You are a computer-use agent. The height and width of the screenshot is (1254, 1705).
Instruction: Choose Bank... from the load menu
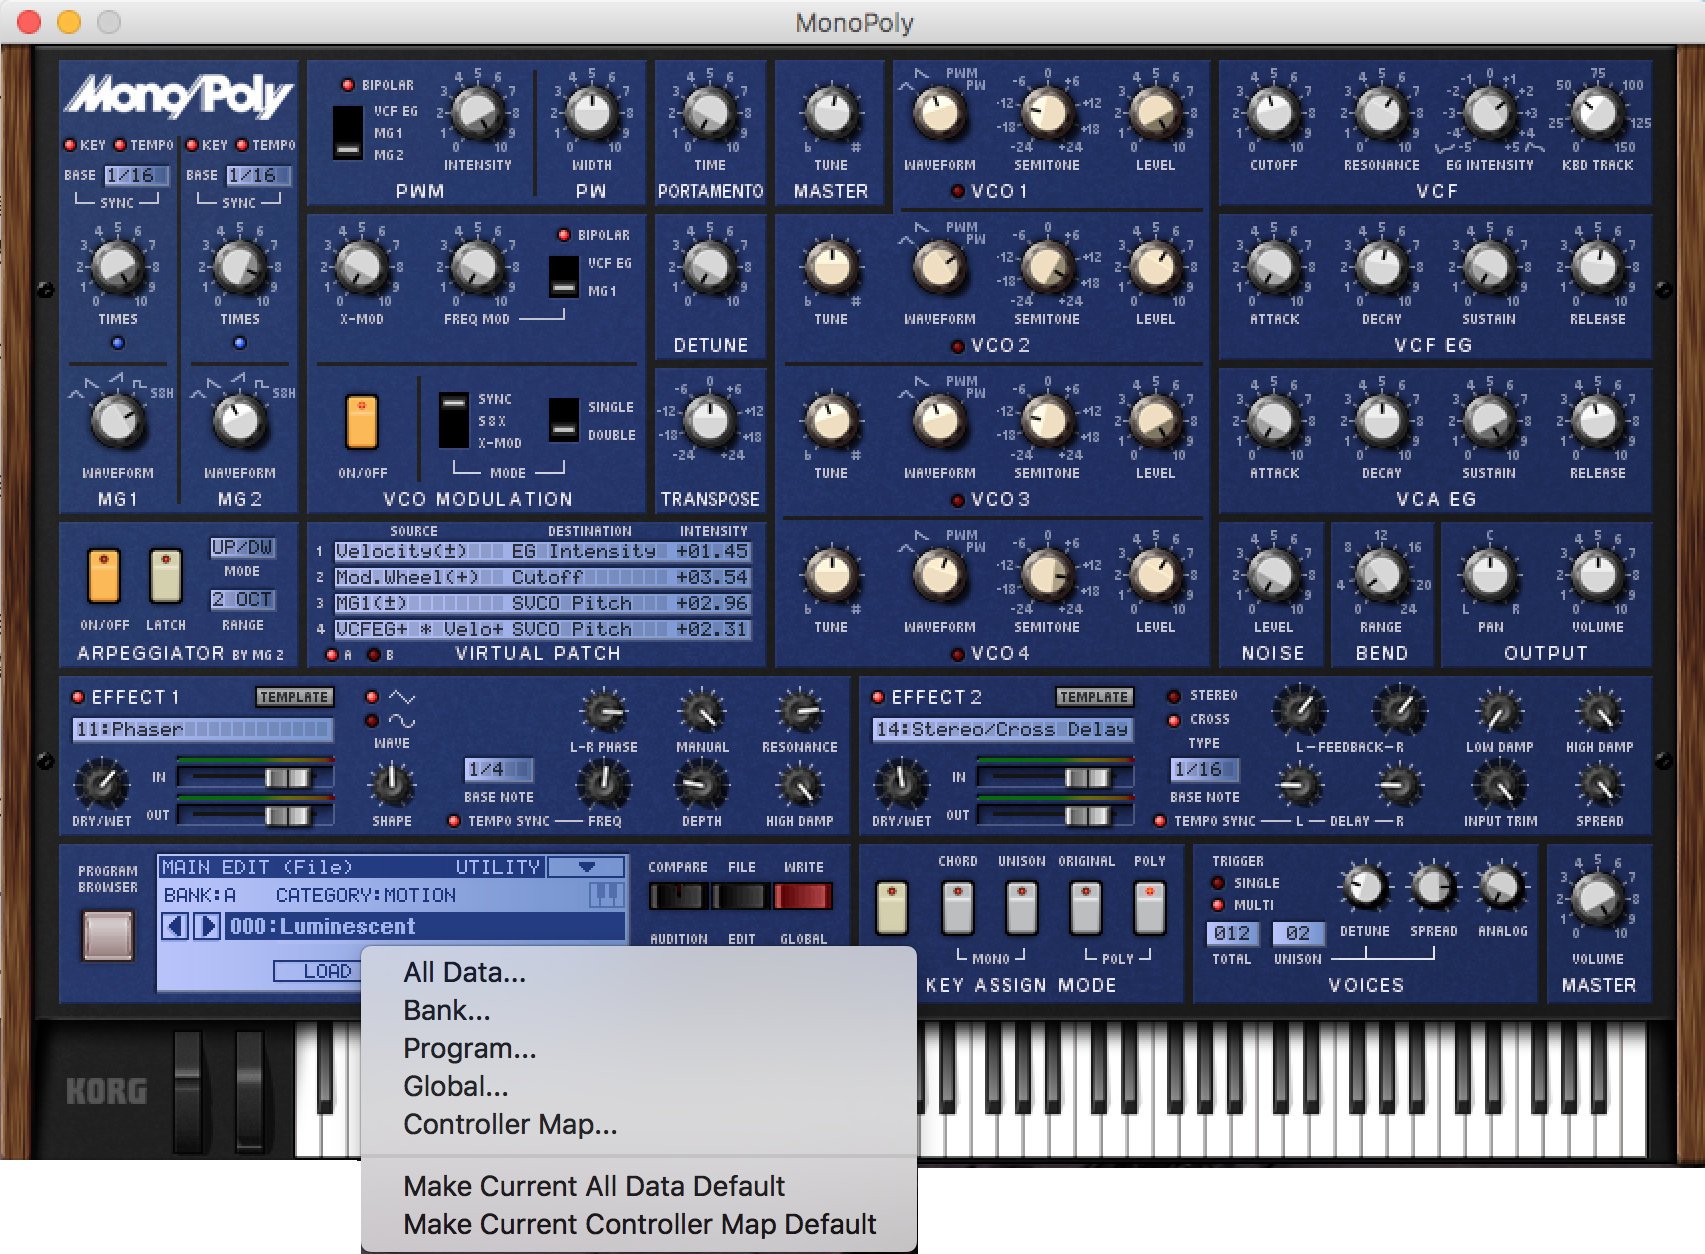tap(447, 1010)
